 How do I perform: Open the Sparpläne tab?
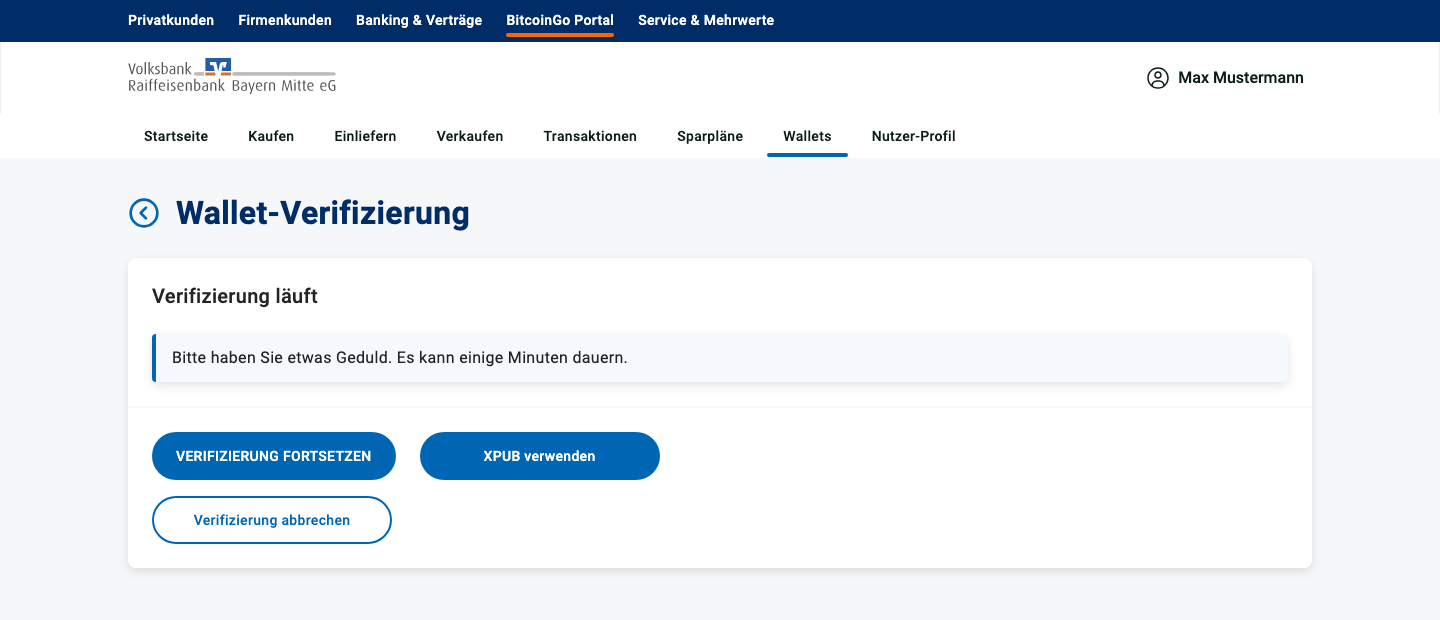click(x=710, y=136)
